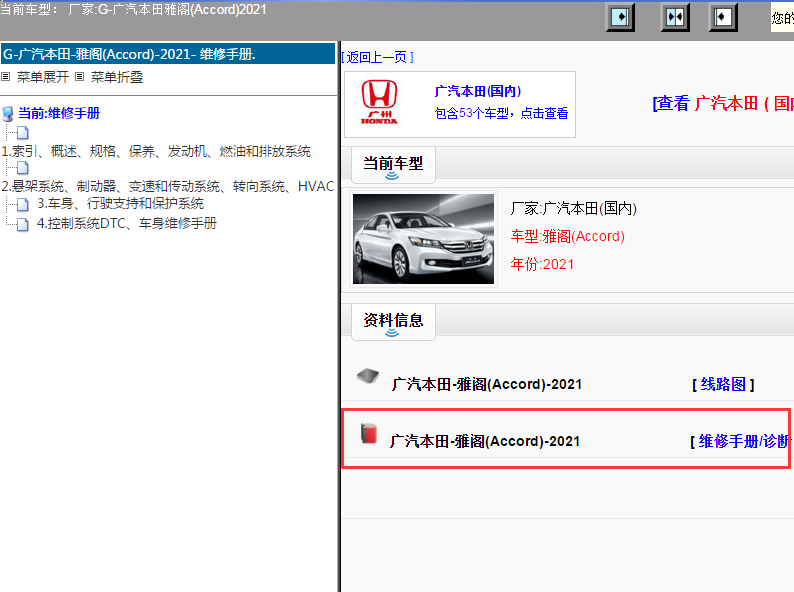Open 广汽本田(国内) manufacturer link
794x592 pixels.
pyautogui.click(x=478, y=91)
